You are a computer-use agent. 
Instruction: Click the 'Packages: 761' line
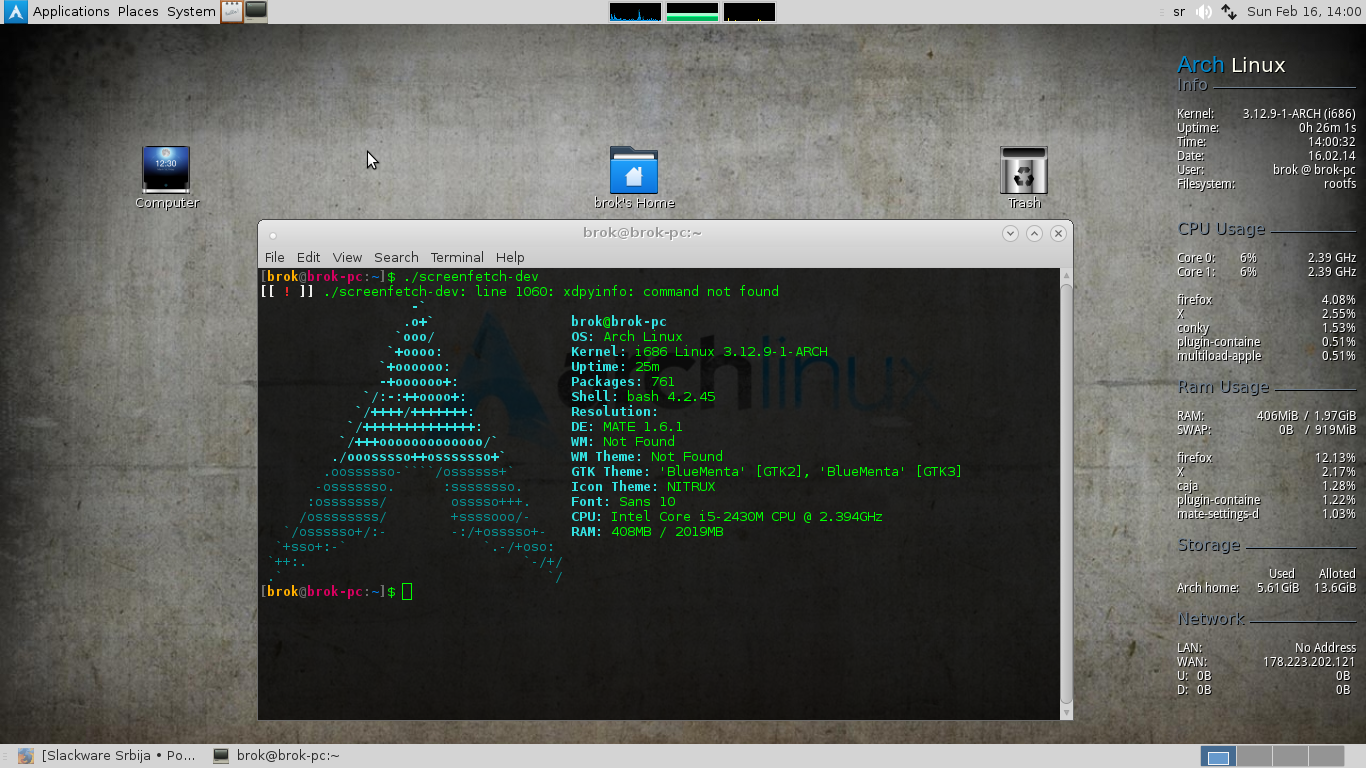(x=623, y=382)
